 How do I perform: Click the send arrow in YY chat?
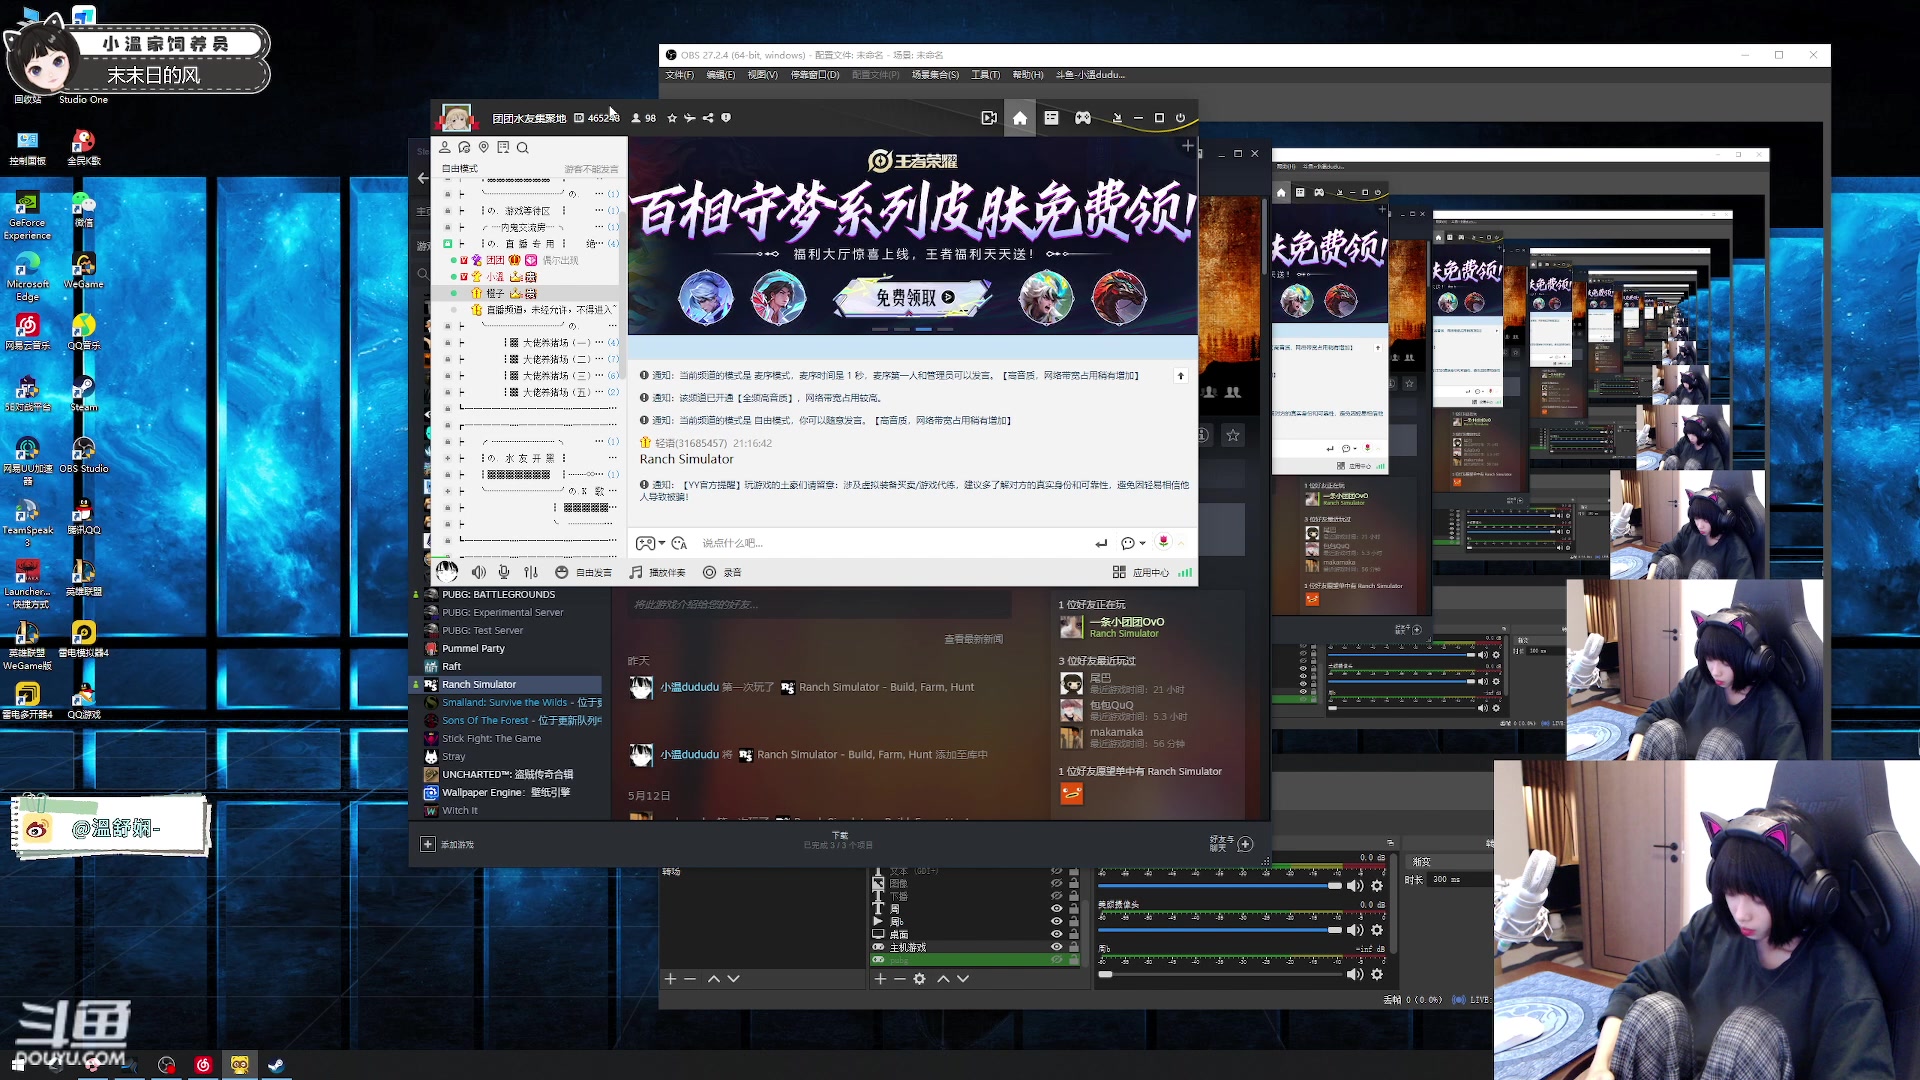point(1101,543)
